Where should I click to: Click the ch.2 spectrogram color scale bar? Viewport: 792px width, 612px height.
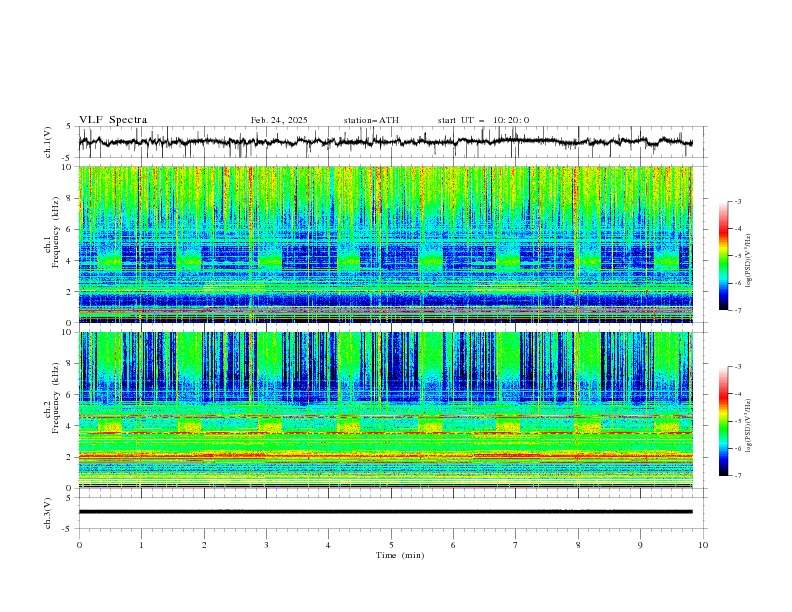tap(723, 421)
